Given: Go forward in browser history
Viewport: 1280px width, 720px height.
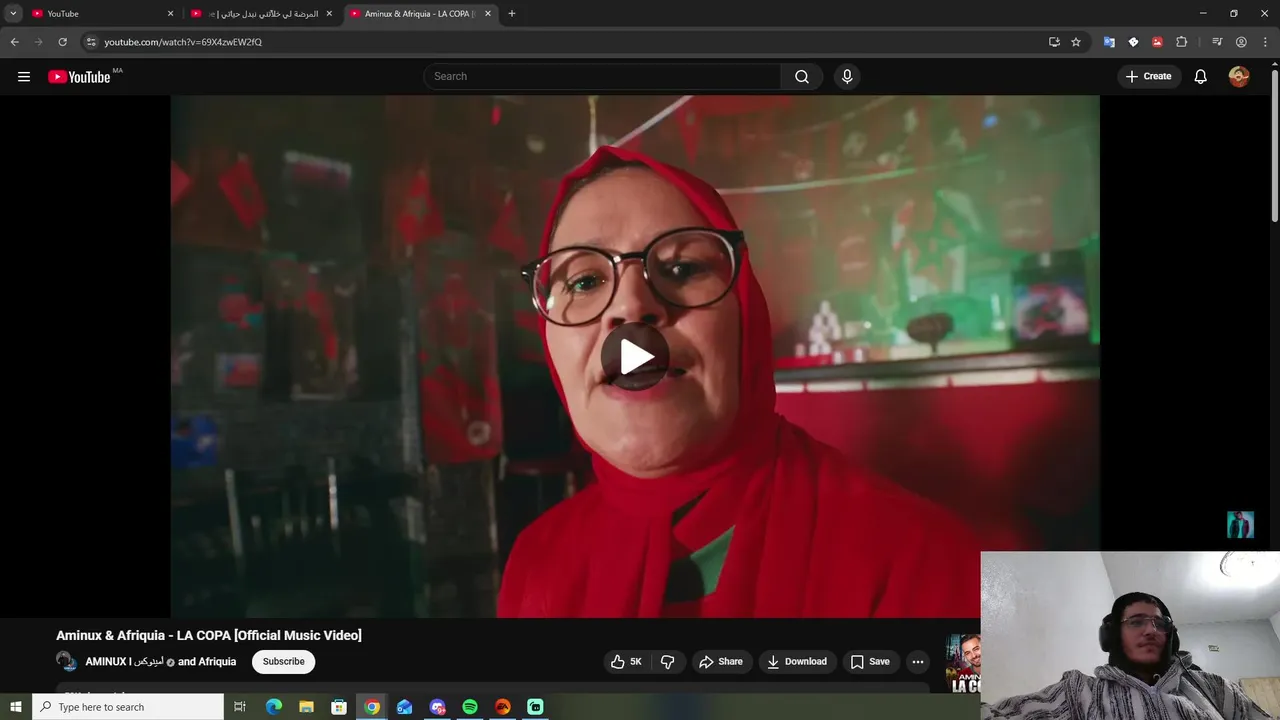Looking at the screenshot, I should (39, 42).
